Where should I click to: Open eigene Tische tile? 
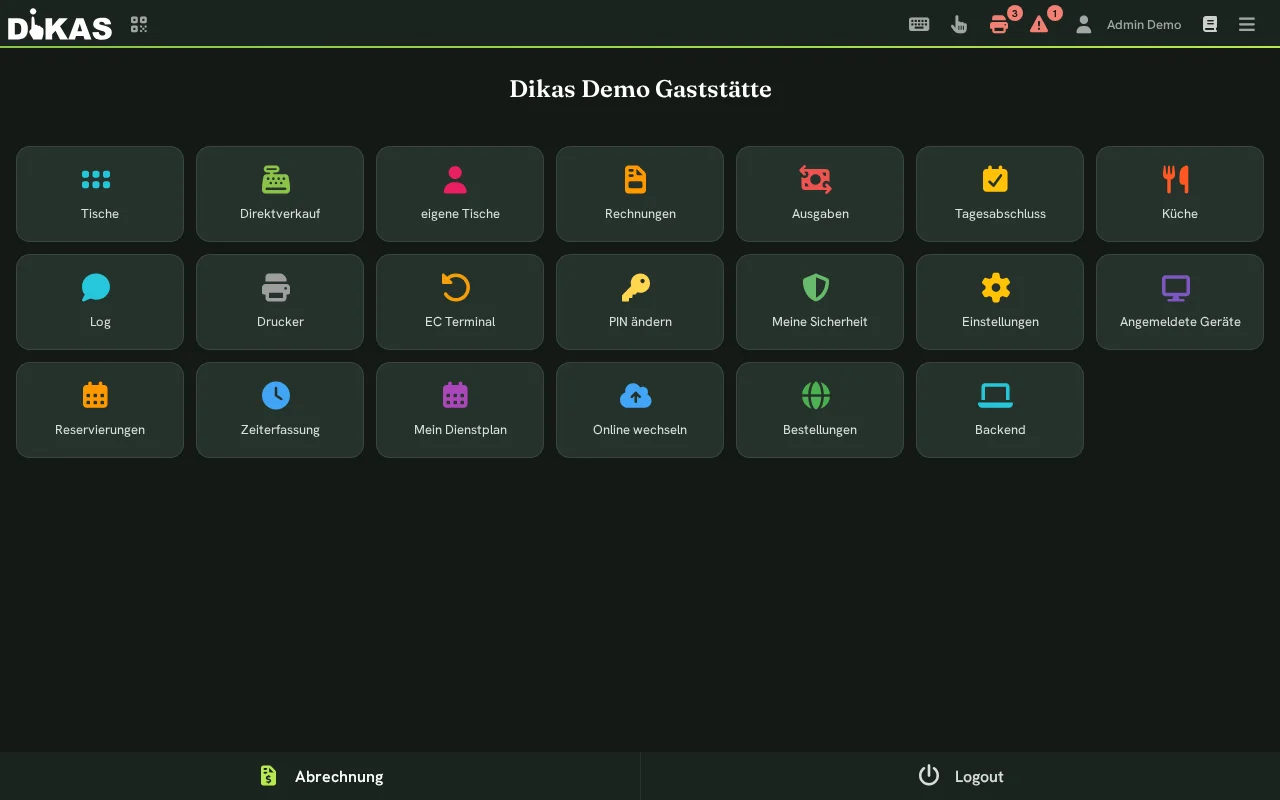[x=460, y=194]
